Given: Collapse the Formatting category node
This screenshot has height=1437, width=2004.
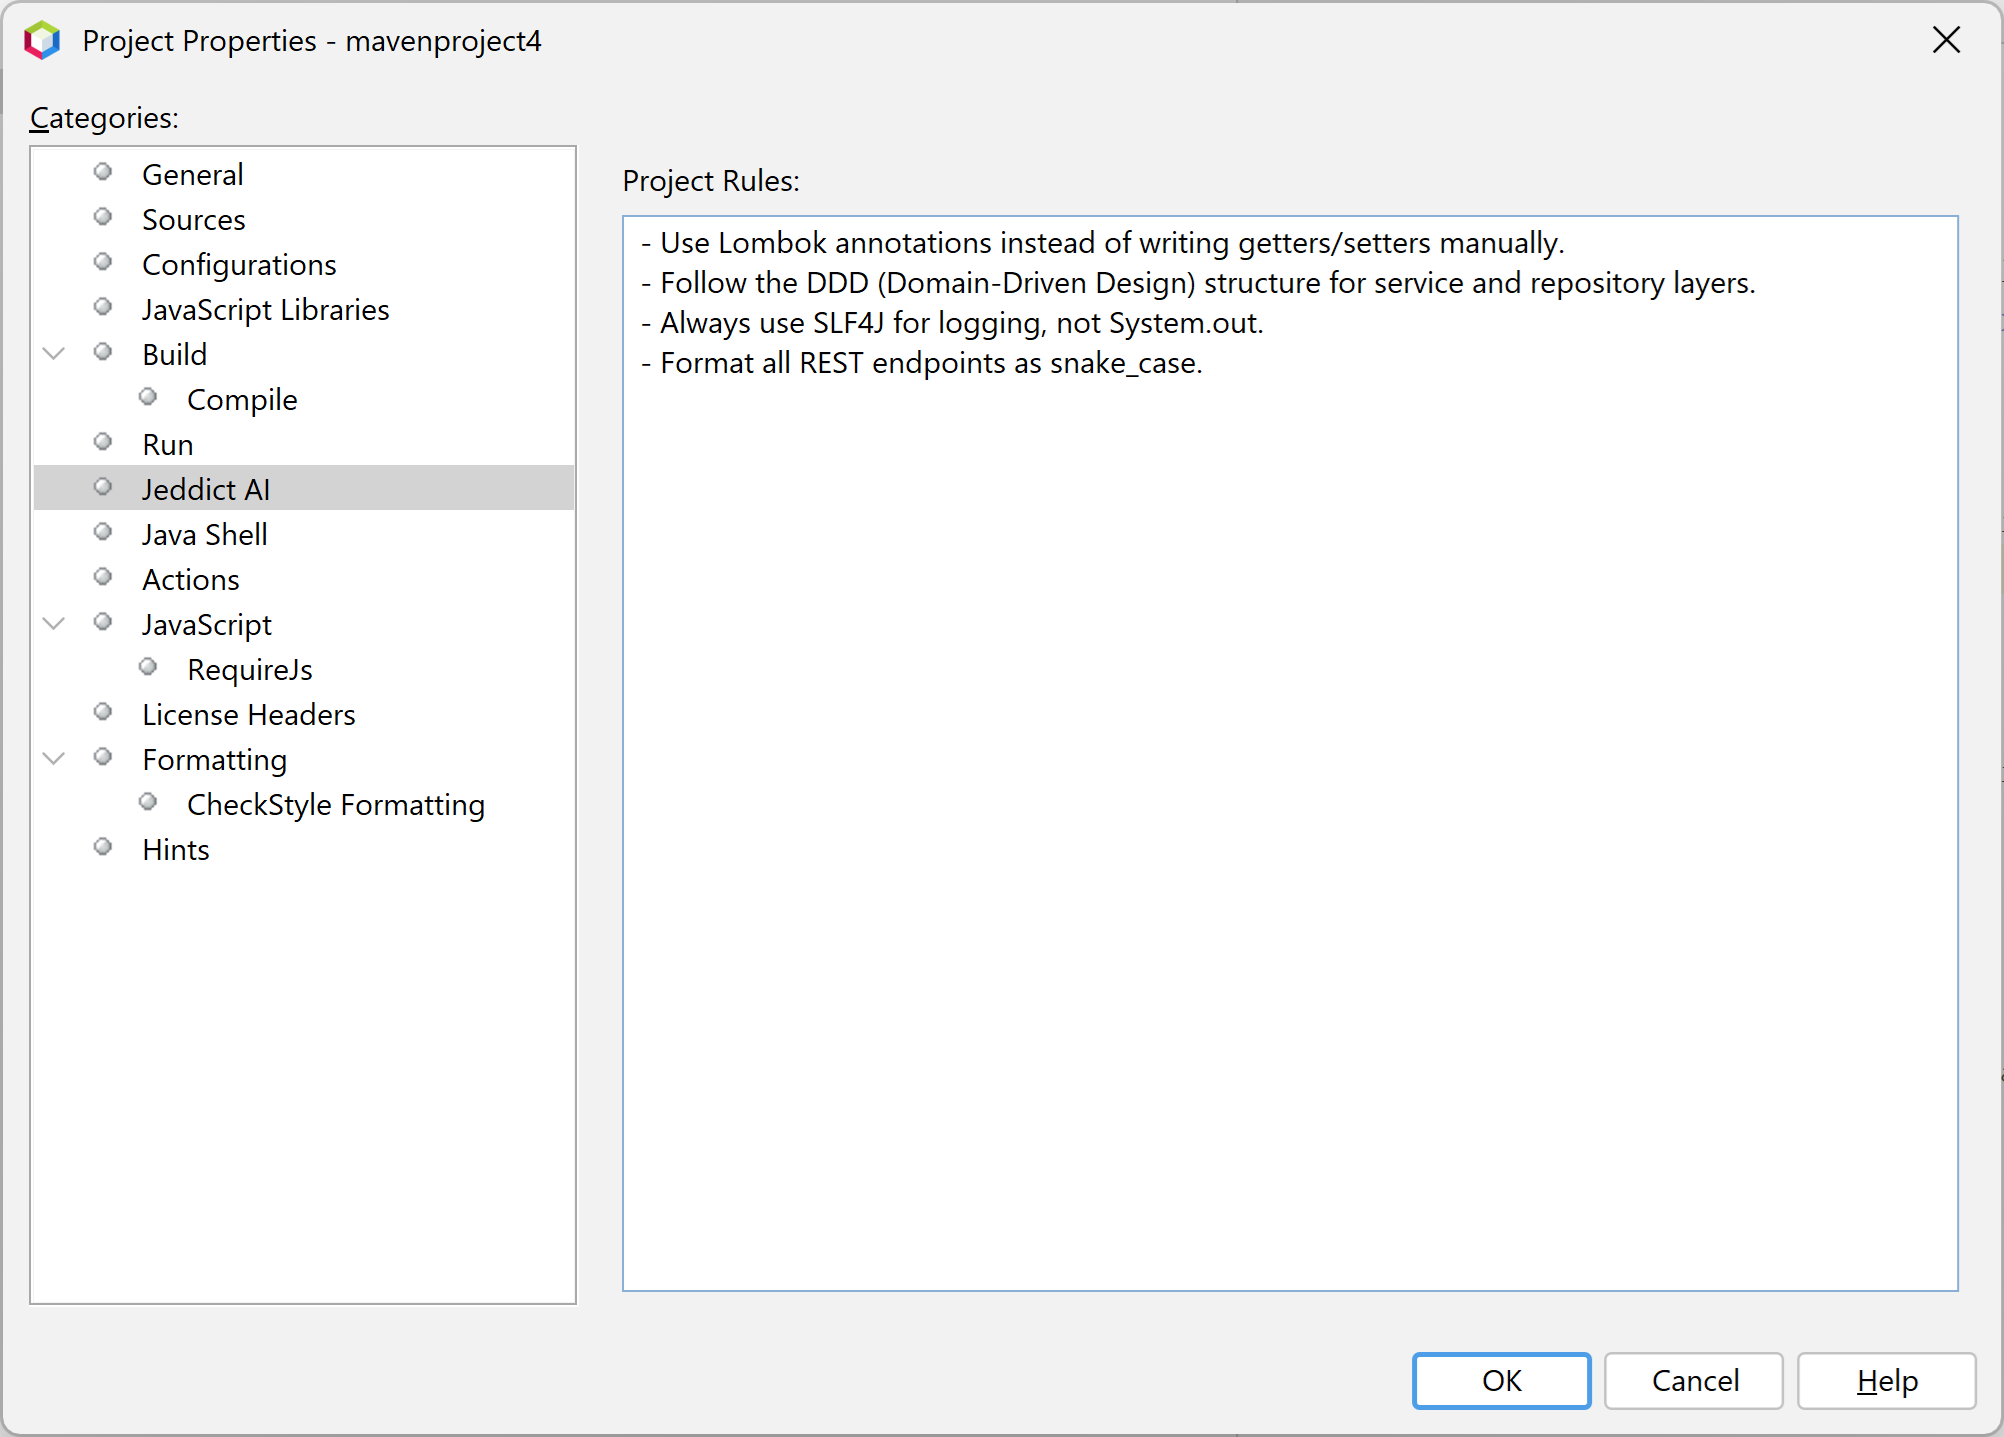Looking at the screenshot, I should tap(55, 758).
